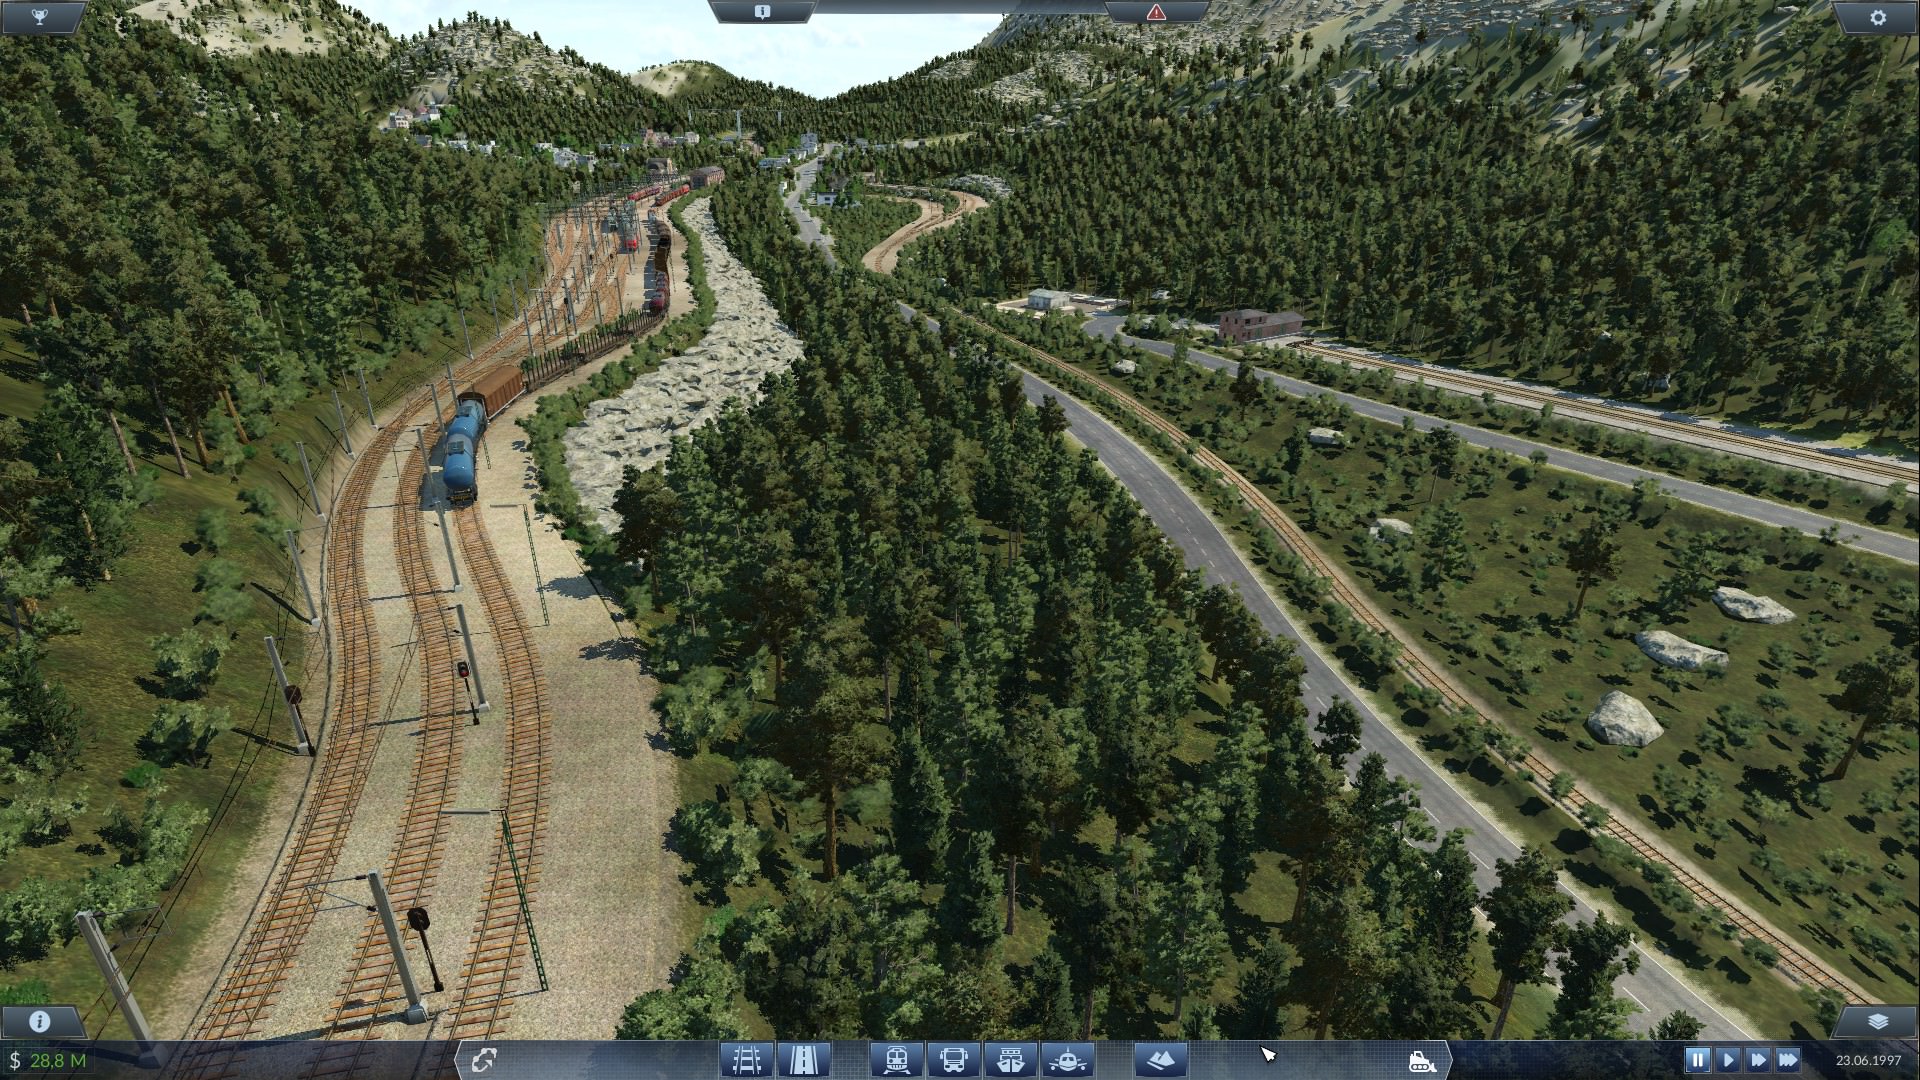Show the notifications message tab
The image size is (1920, 1080).
click(762, 12)
